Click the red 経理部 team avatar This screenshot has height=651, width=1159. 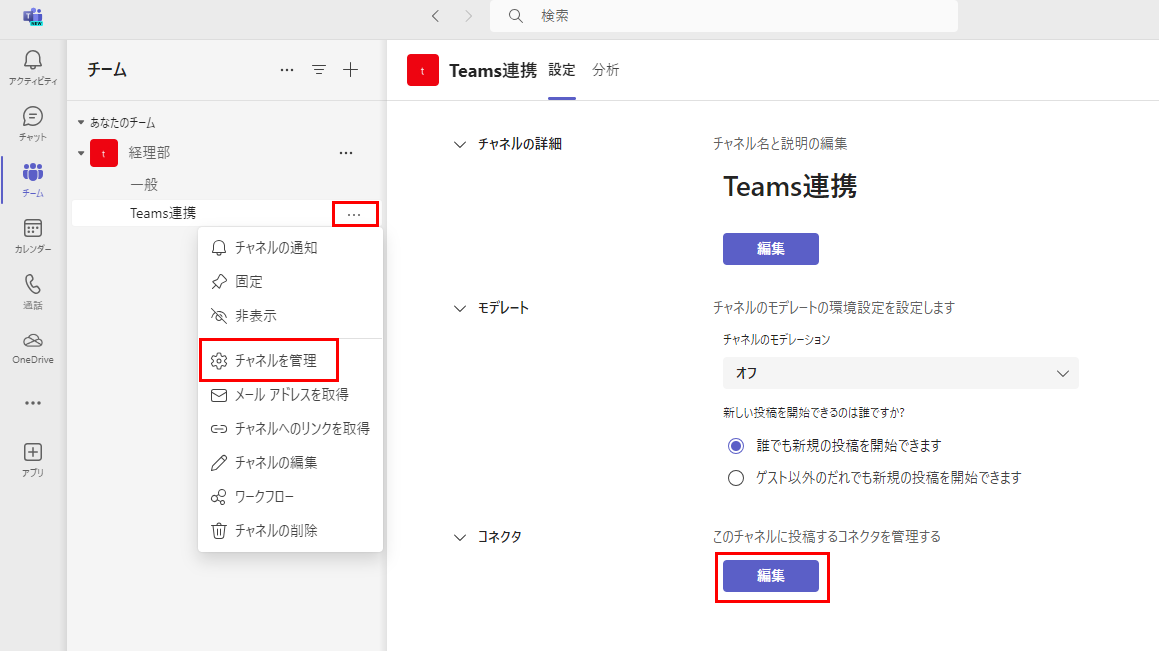(x=103, y=153)
